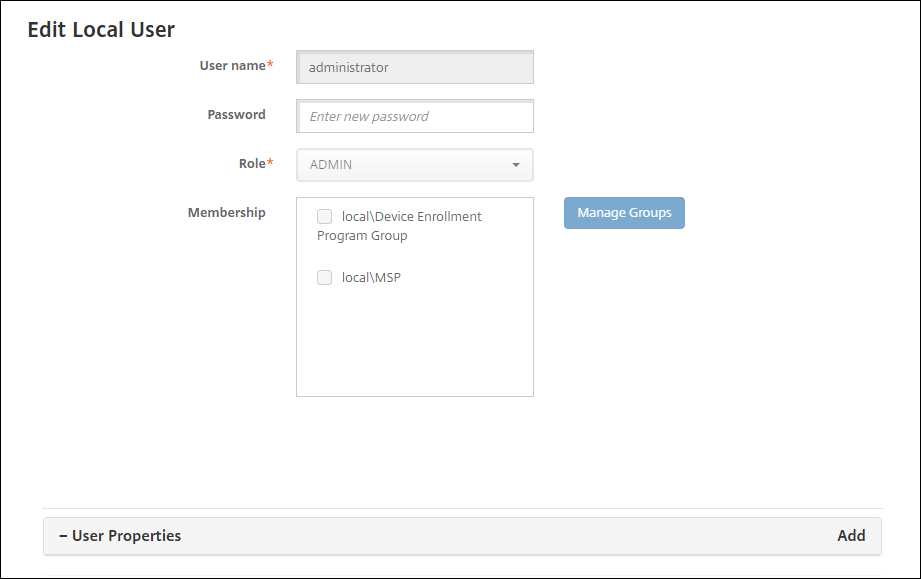Click the local\MSP label text
Viewport: 921px width, 579px height.
point(371,278)
